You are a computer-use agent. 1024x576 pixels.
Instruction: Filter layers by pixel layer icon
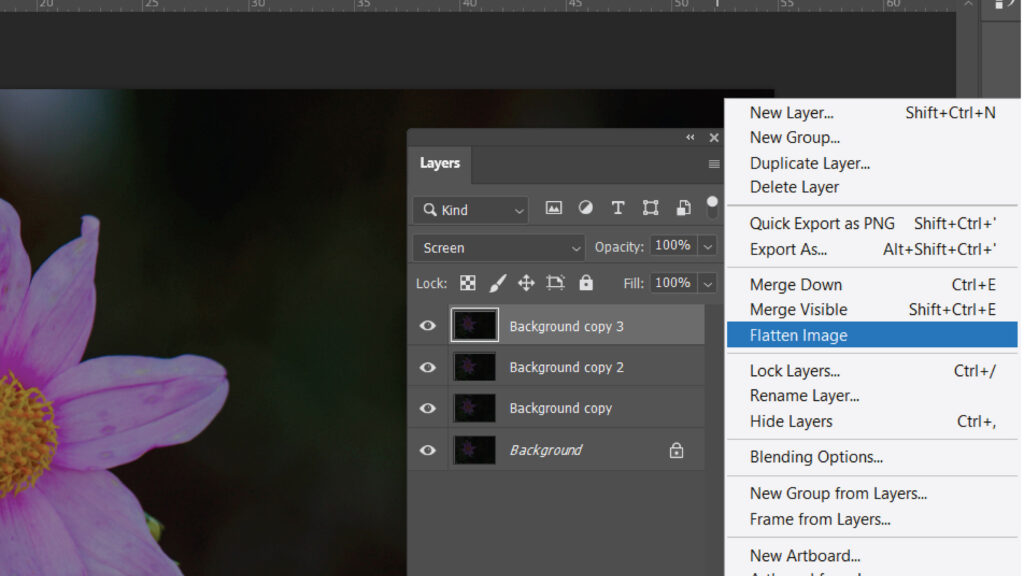(x=553, y=208)
